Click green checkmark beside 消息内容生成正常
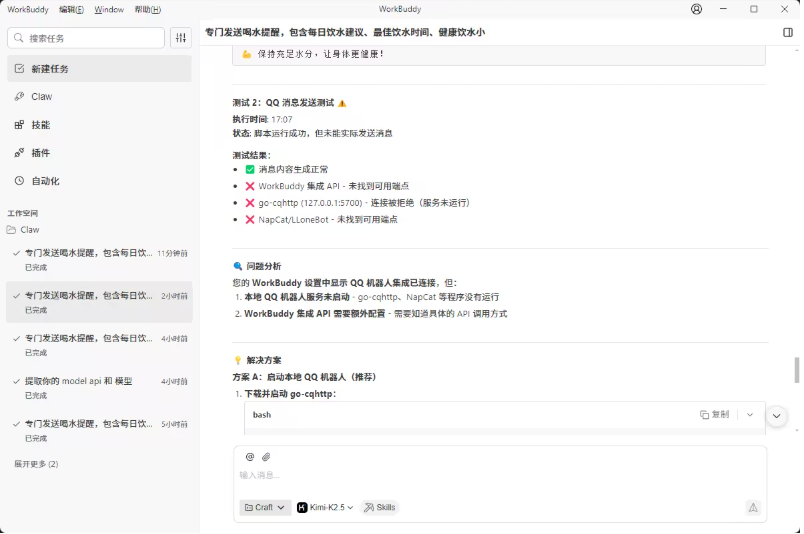 250,169
